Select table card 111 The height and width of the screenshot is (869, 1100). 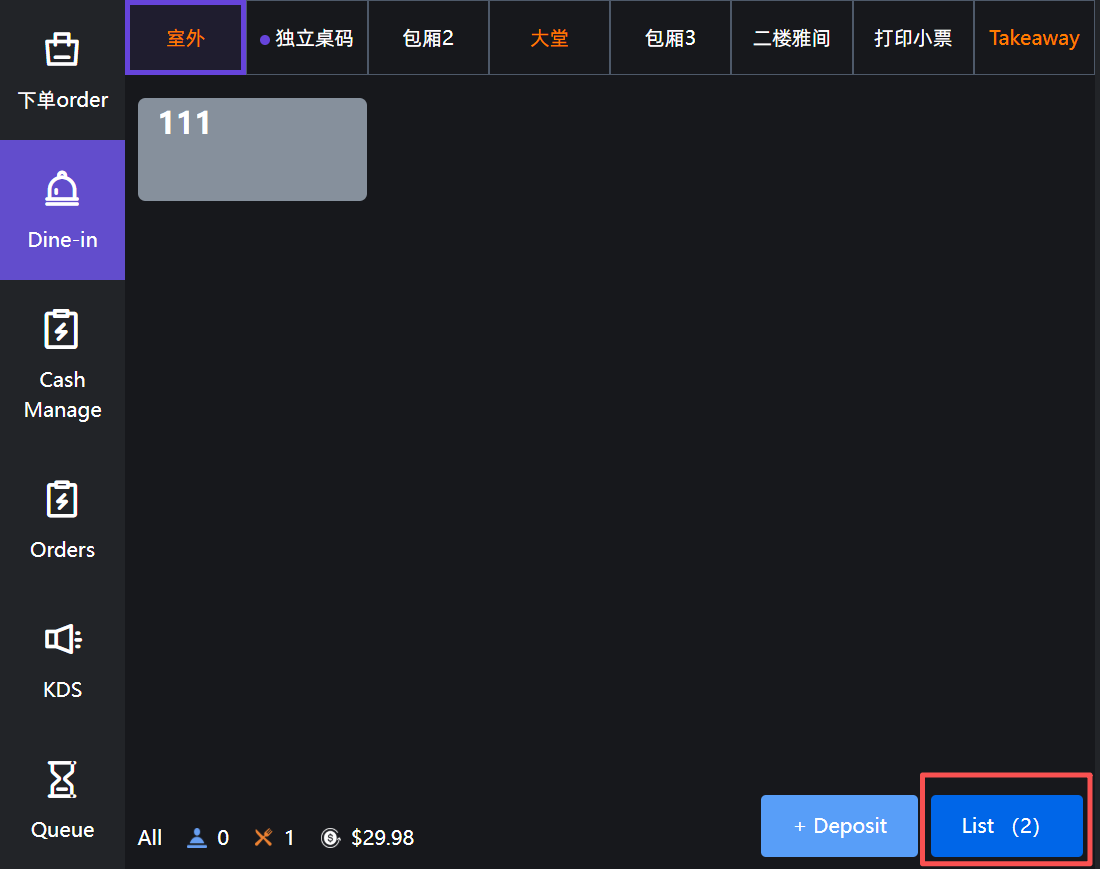[252, 150]
